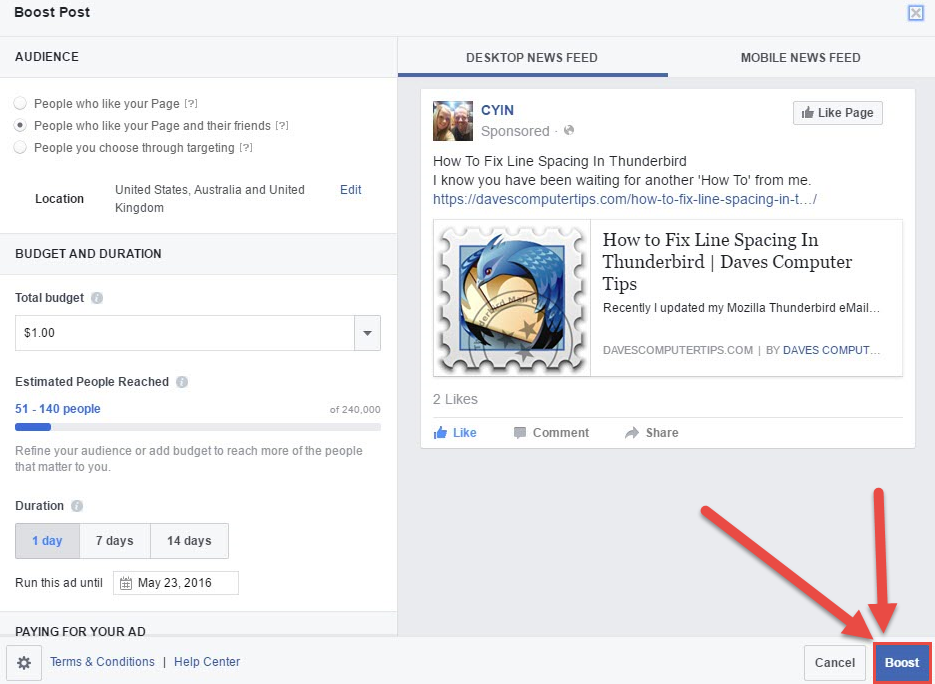Viewport: 935px width, 684px height.
Task: Click the 'DAVESCOMPUTERTIPS.COM' source text
Action: [678, 350]
